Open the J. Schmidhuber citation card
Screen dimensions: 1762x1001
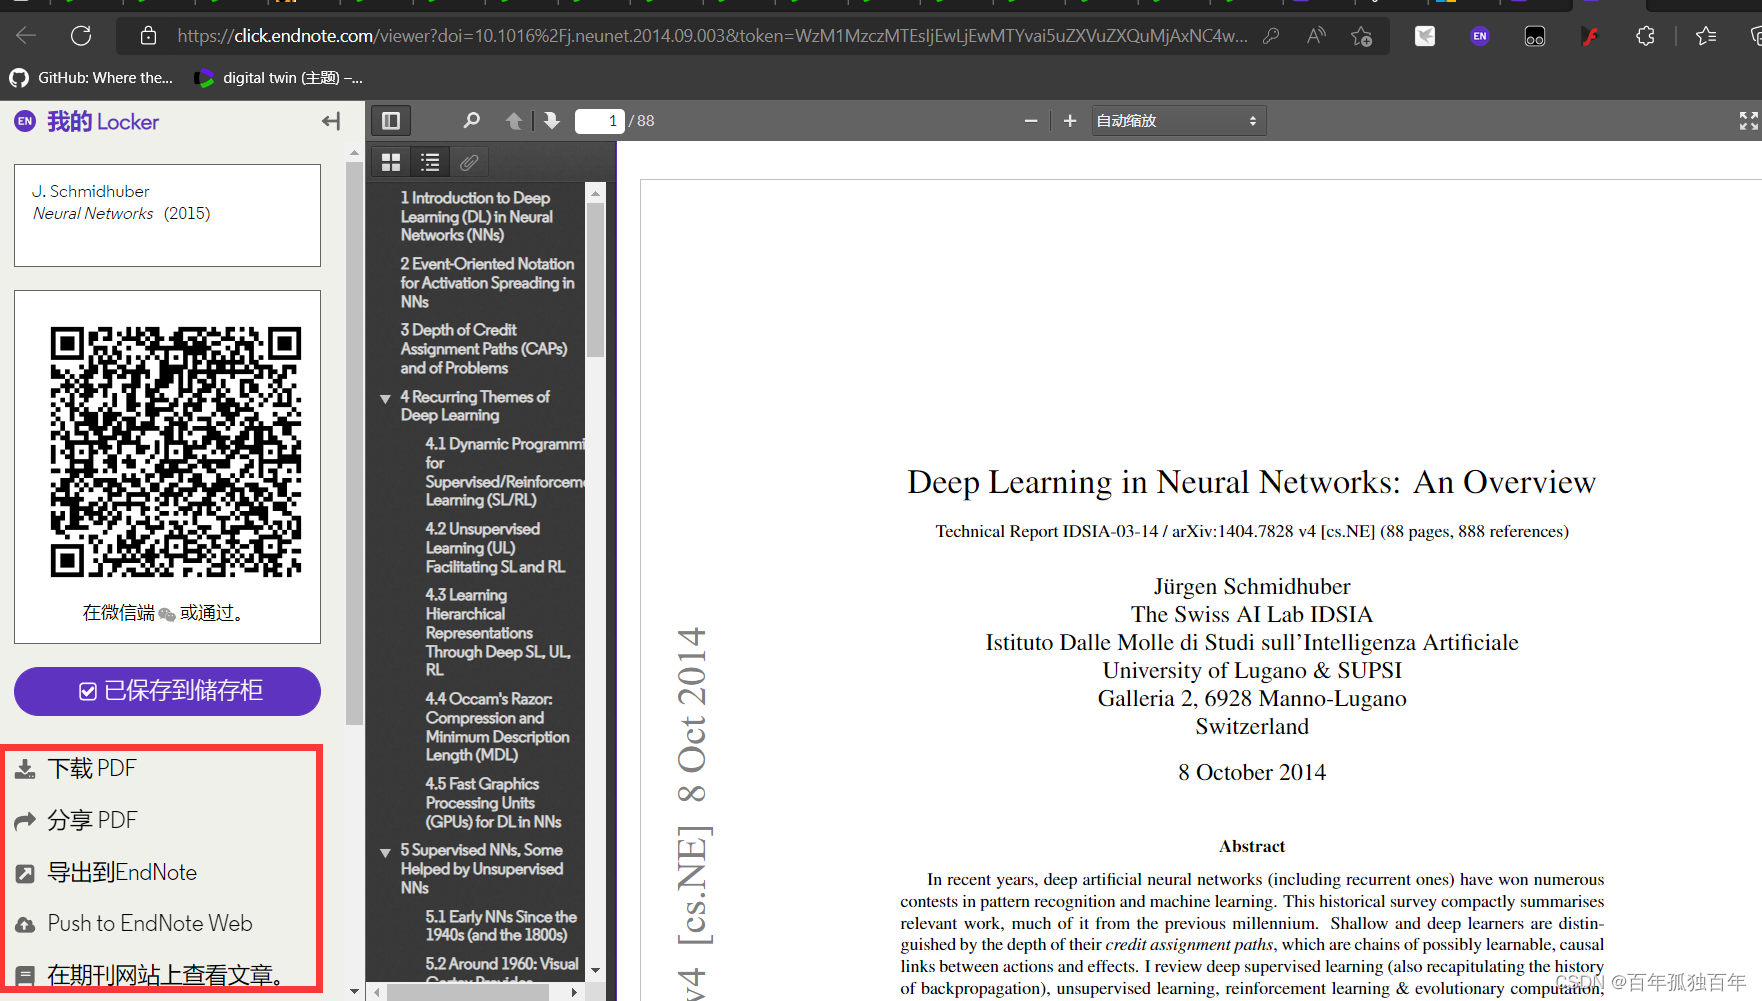tap(167, 215)
